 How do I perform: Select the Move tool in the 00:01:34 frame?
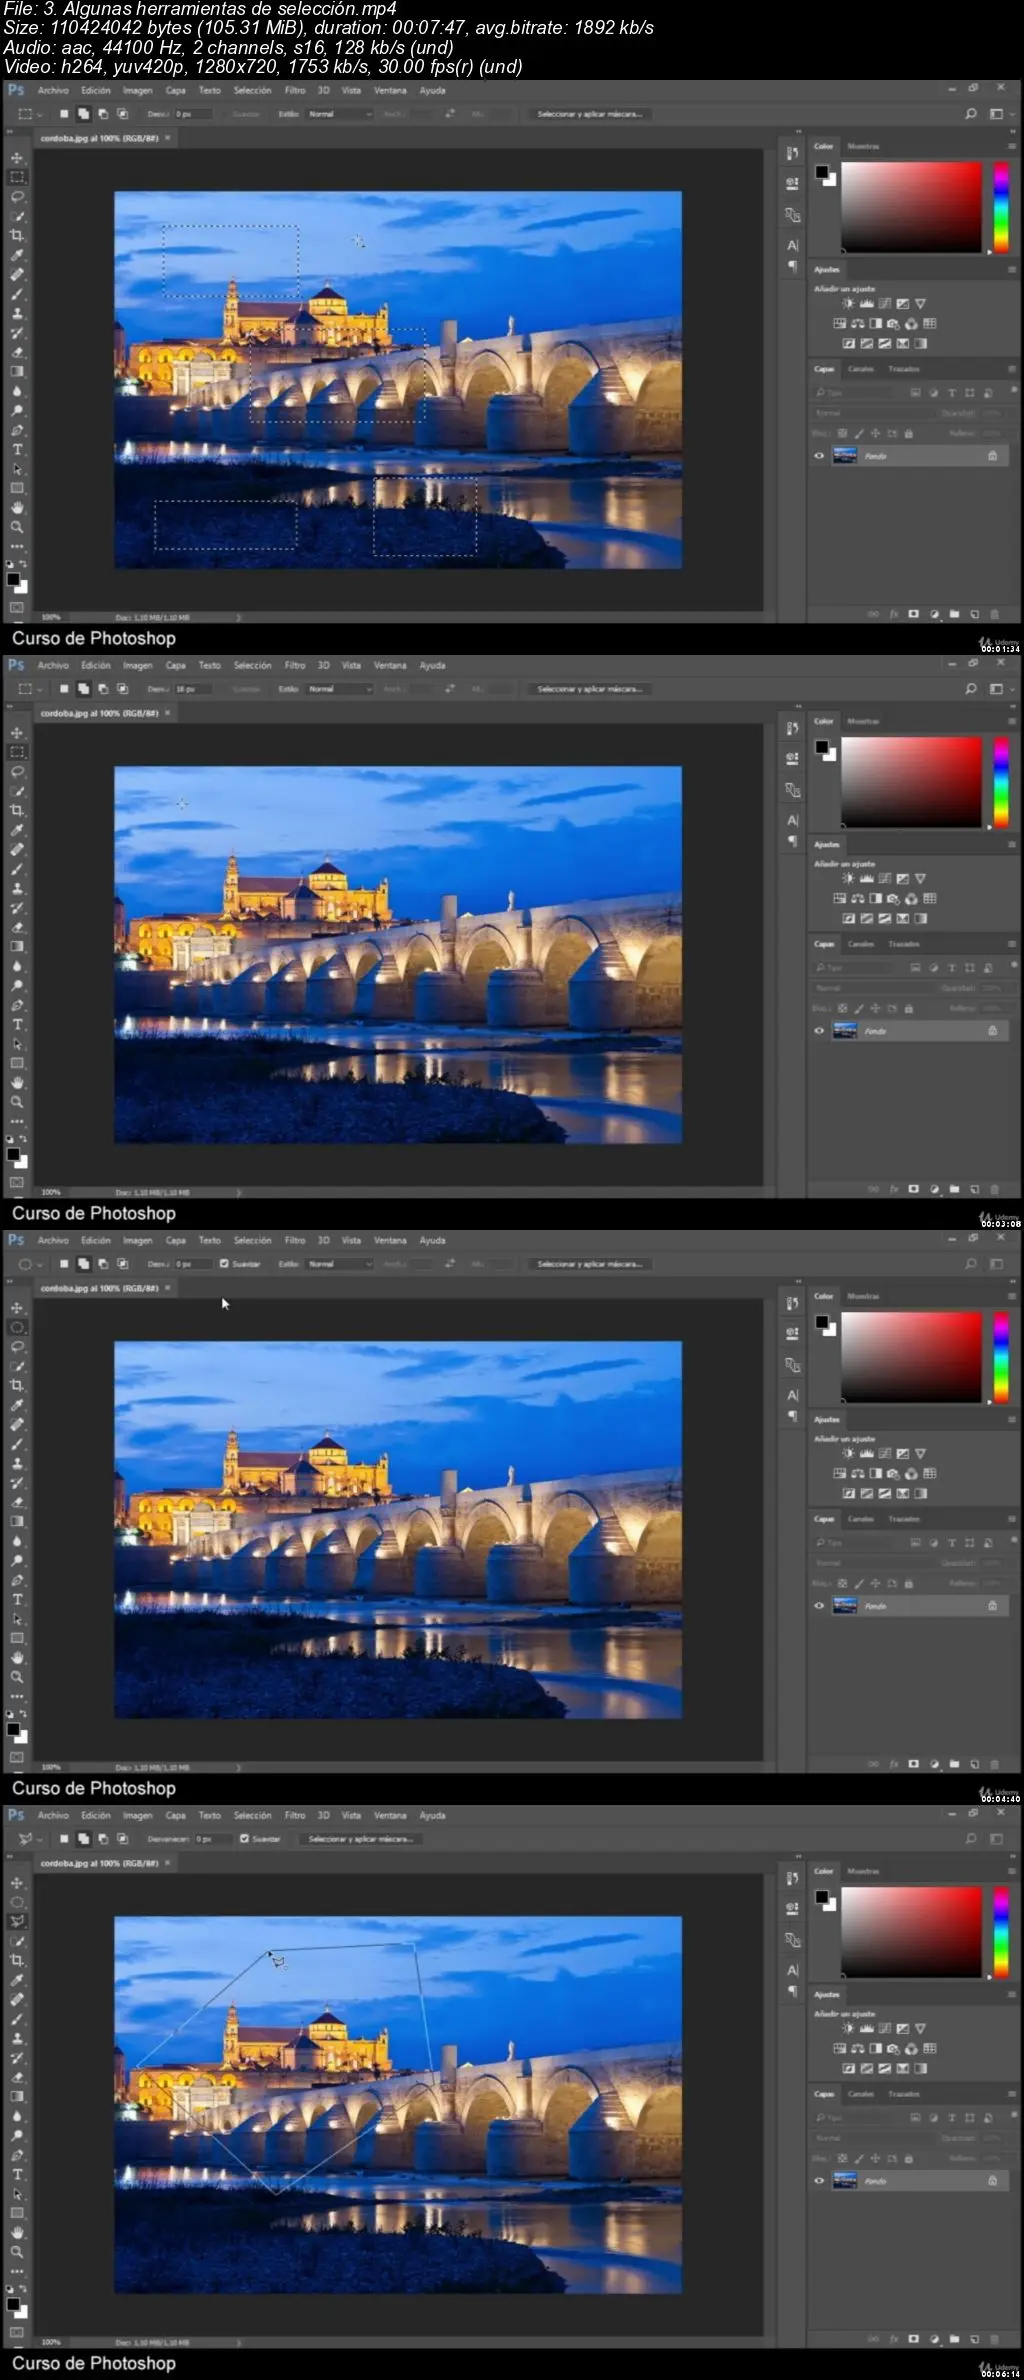click(17, 158)
